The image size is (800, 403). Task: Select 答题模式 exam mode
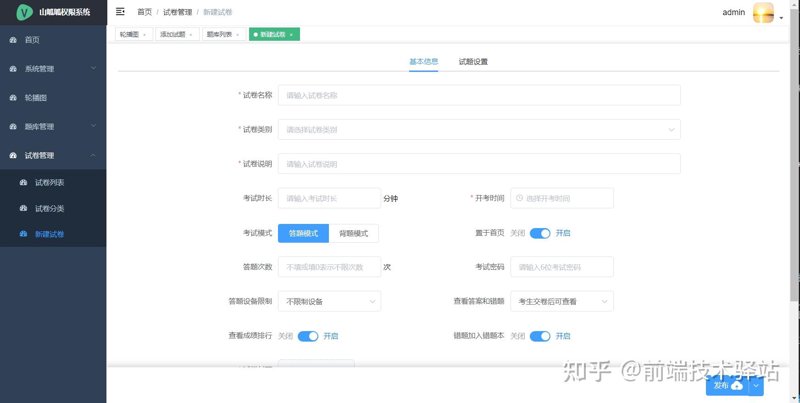303,233
